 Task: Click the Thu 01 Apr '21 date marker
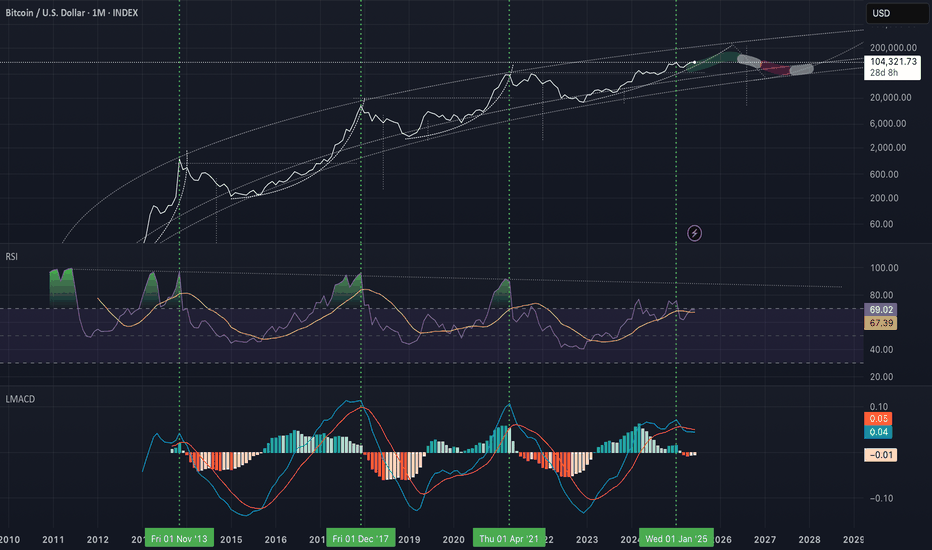pyautogui.click(x=509, y=538)
